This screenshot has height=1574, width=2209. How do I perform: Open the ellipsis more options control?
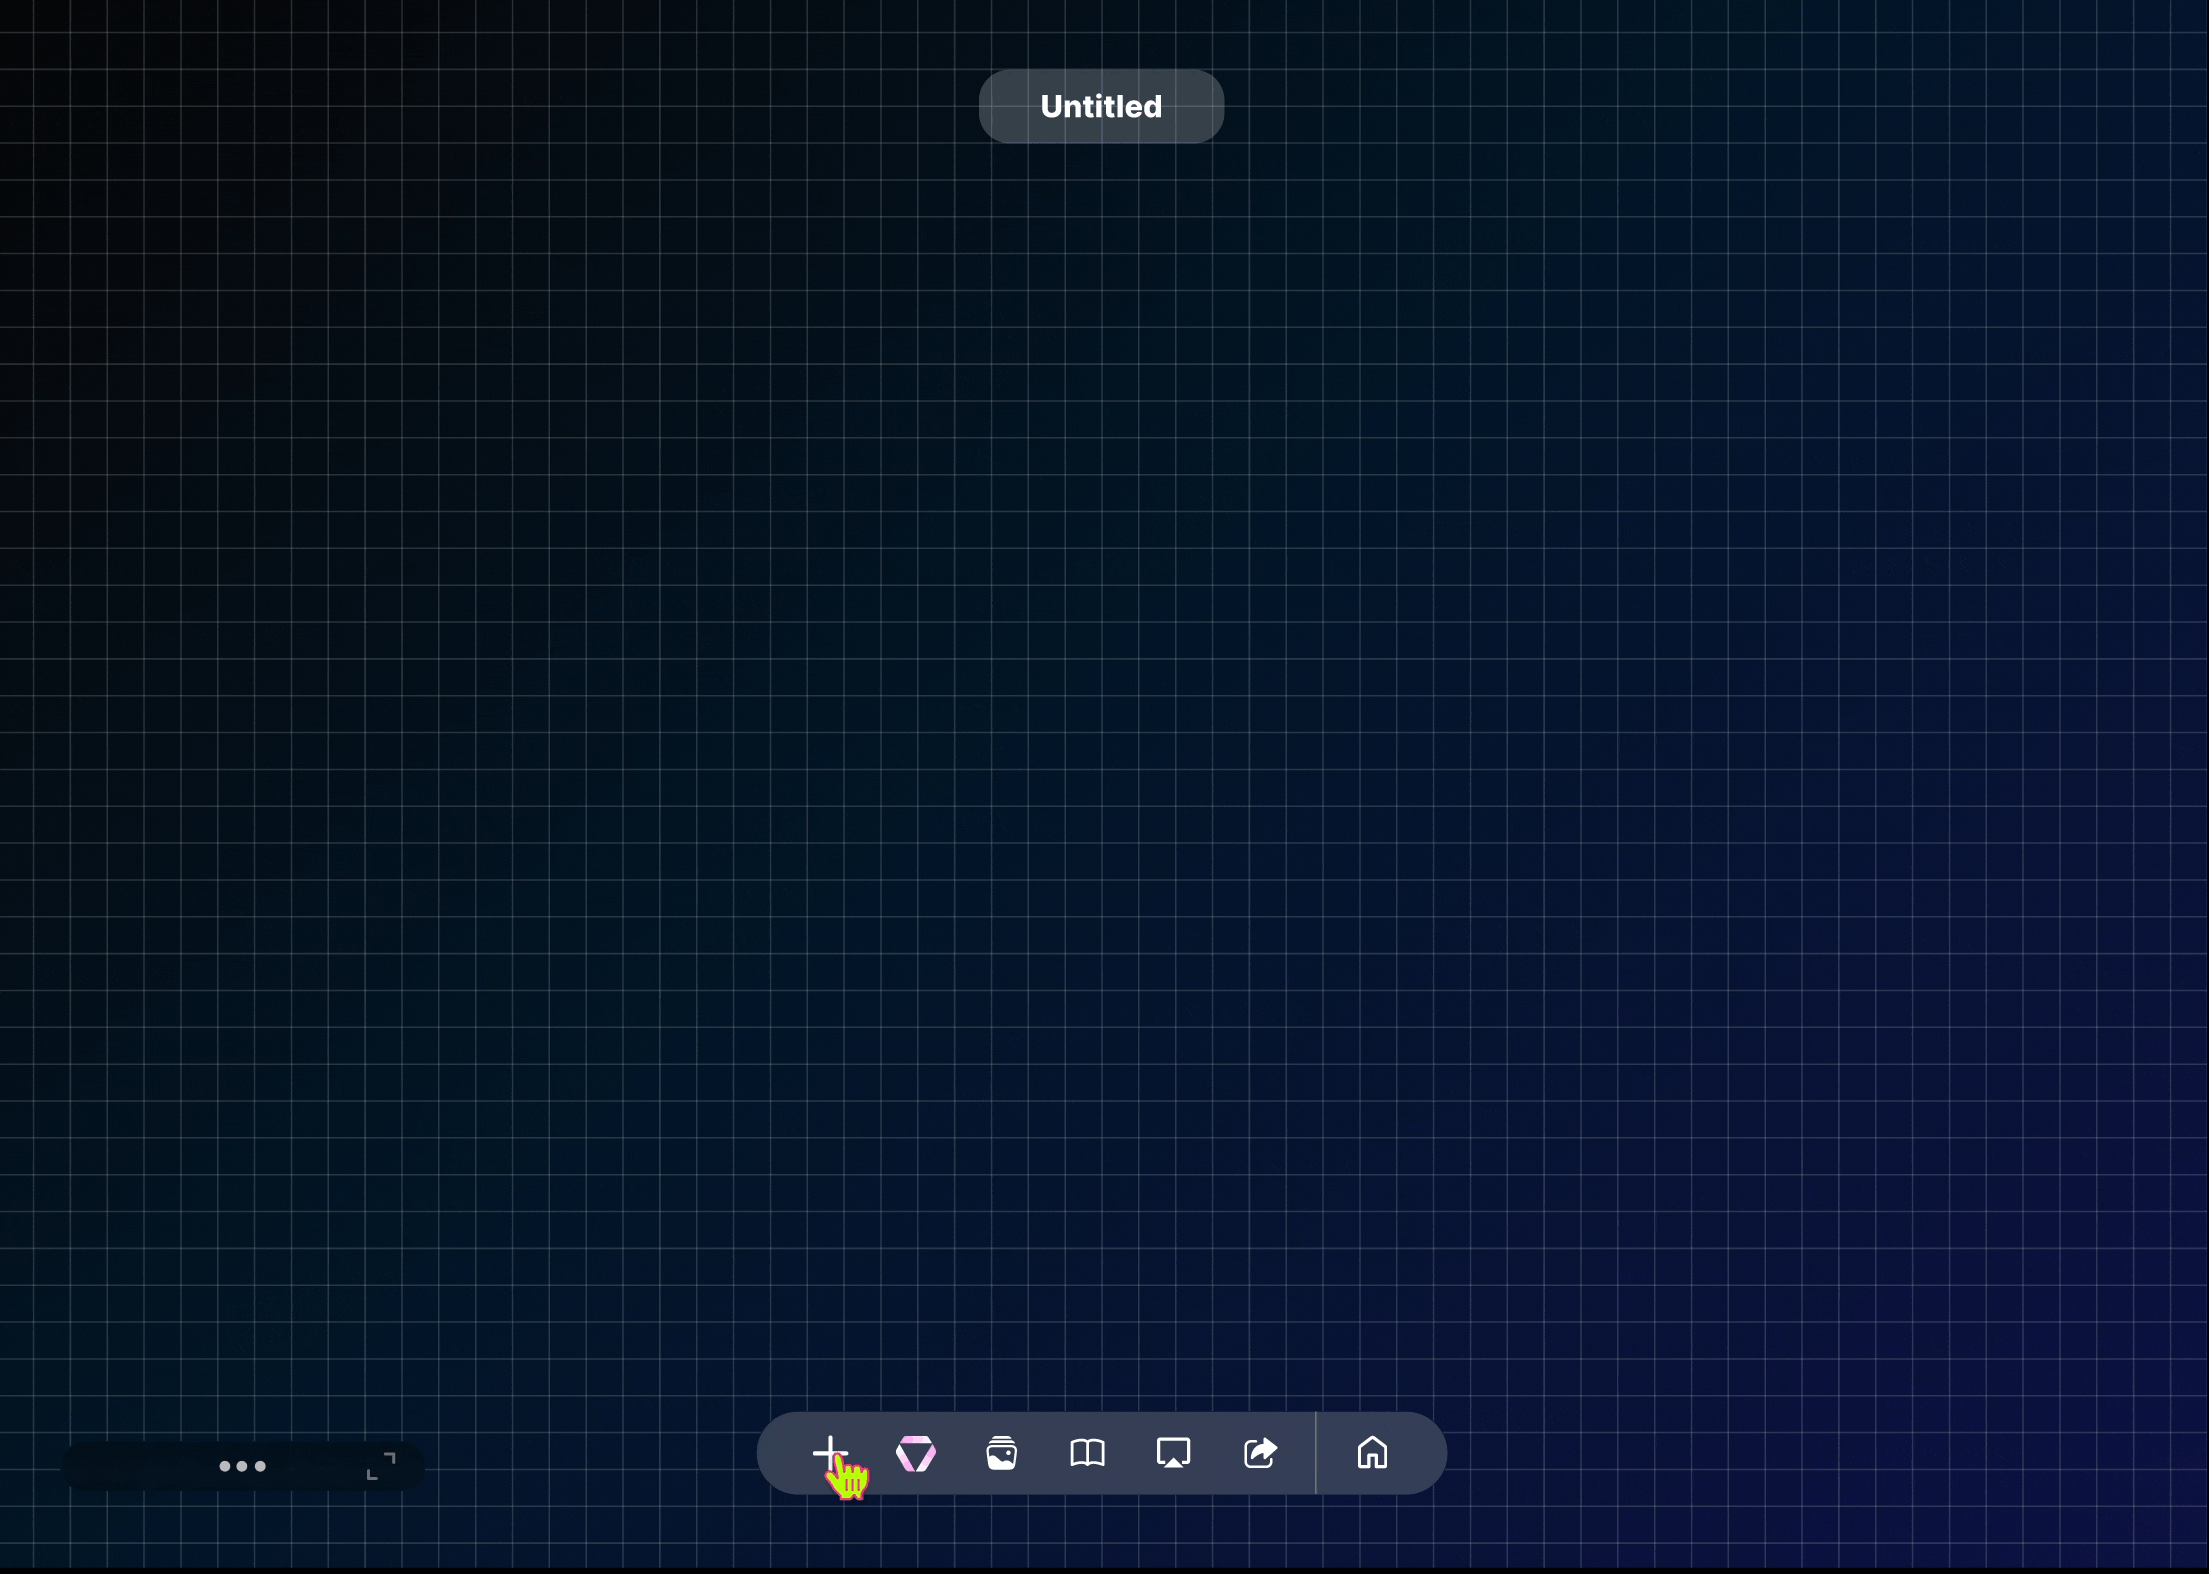pos(242,1467)
